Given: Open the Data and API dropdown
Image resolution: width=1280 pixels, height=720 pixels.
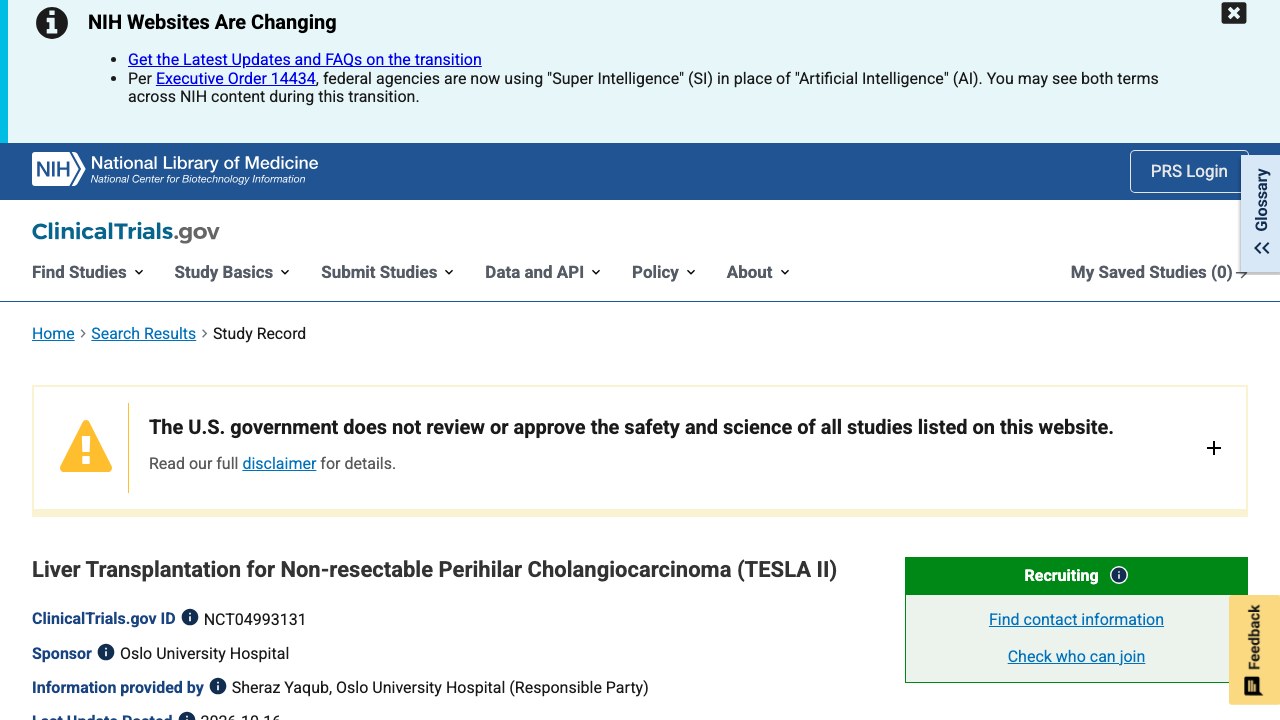Looking at the screenshot, I should point(543,272).
